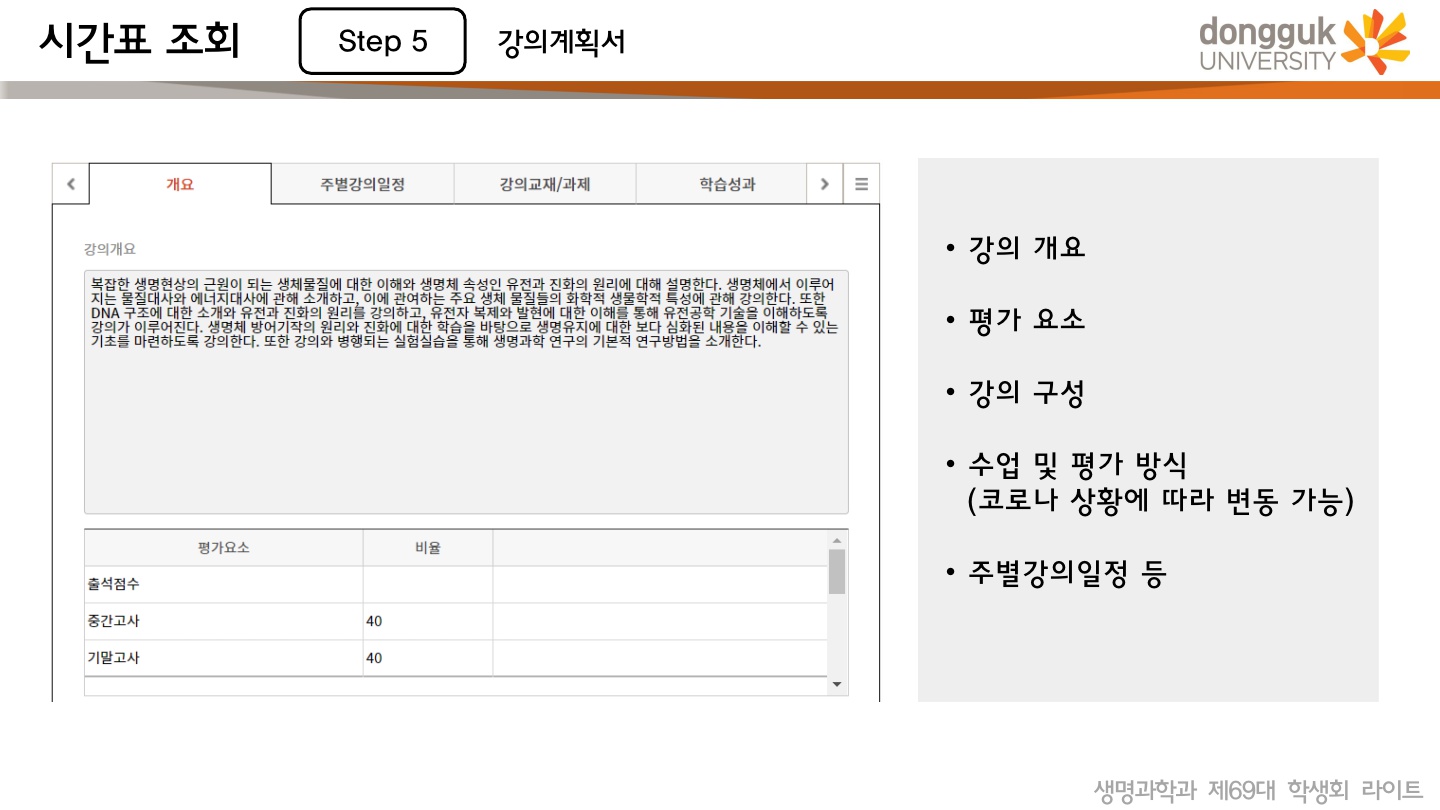This screenshot has width=1440, height=810.
Task: Click the evaluation table scroll down arrow
Action: [x=837, y=685]
